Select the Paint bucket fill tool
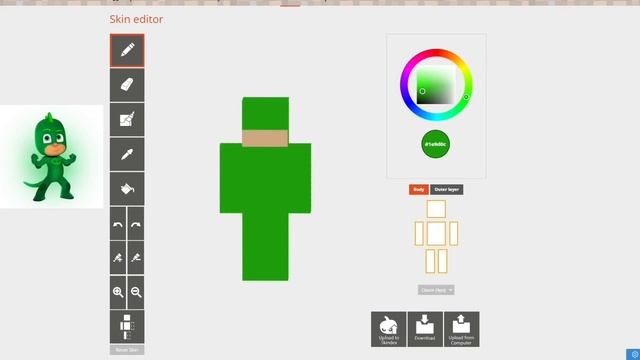This screenshot has height=360, width=640. click(127, 189)
